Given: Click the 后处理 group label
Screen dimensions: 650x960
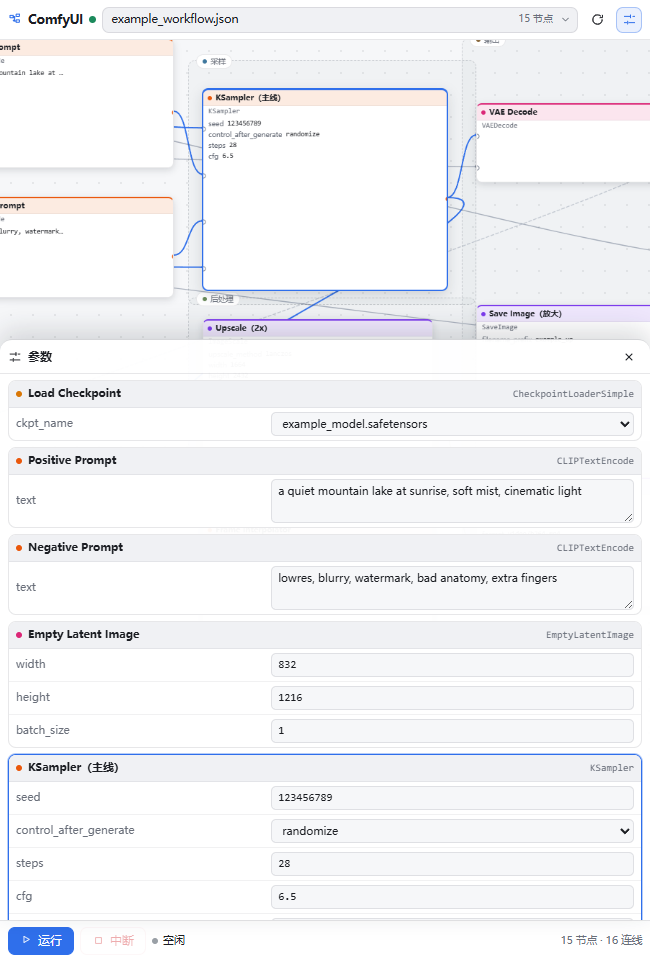Looking at the screenshot, I should click(x=218, y=299).
